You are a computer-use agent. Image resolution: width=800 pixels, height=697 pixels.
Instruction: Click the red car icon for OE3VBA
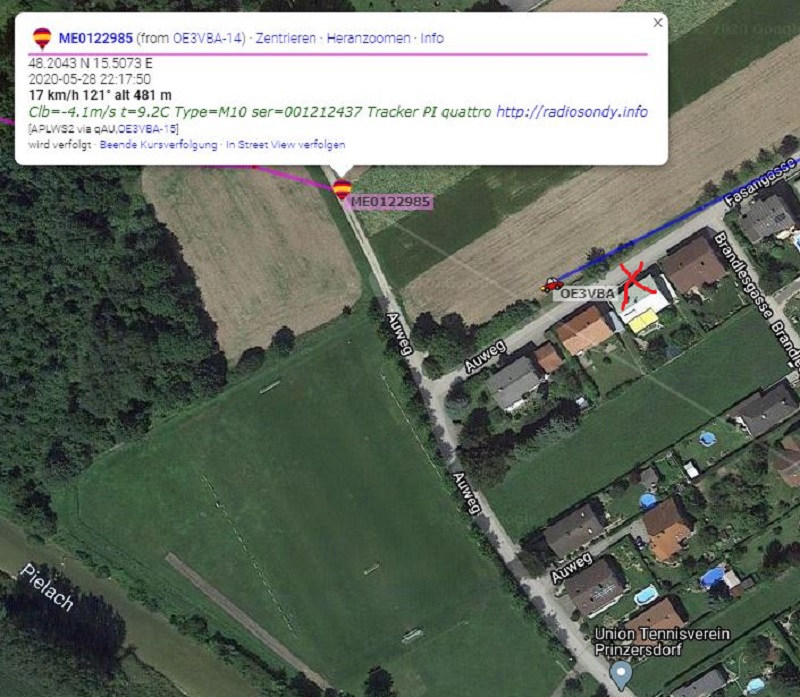point(552,284)
